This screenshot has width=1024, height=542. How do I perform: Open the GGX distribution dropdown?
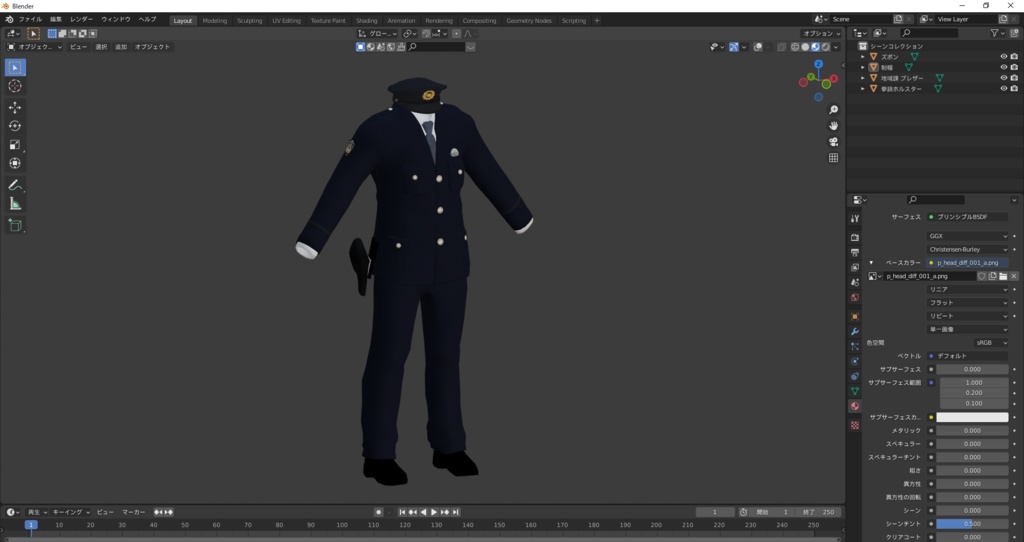pyautogui.click(x=967, y=236)
